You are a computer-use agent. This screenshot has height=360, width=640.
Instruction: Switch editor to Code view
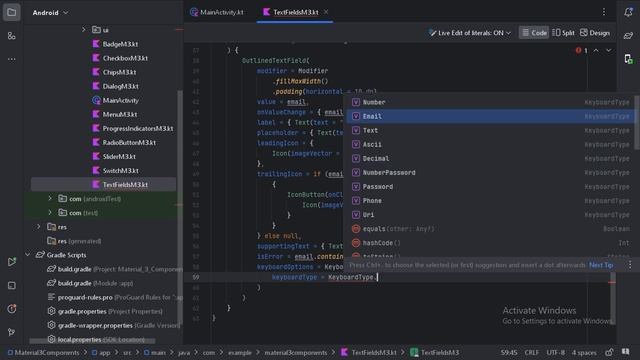[x=534, y=33]
